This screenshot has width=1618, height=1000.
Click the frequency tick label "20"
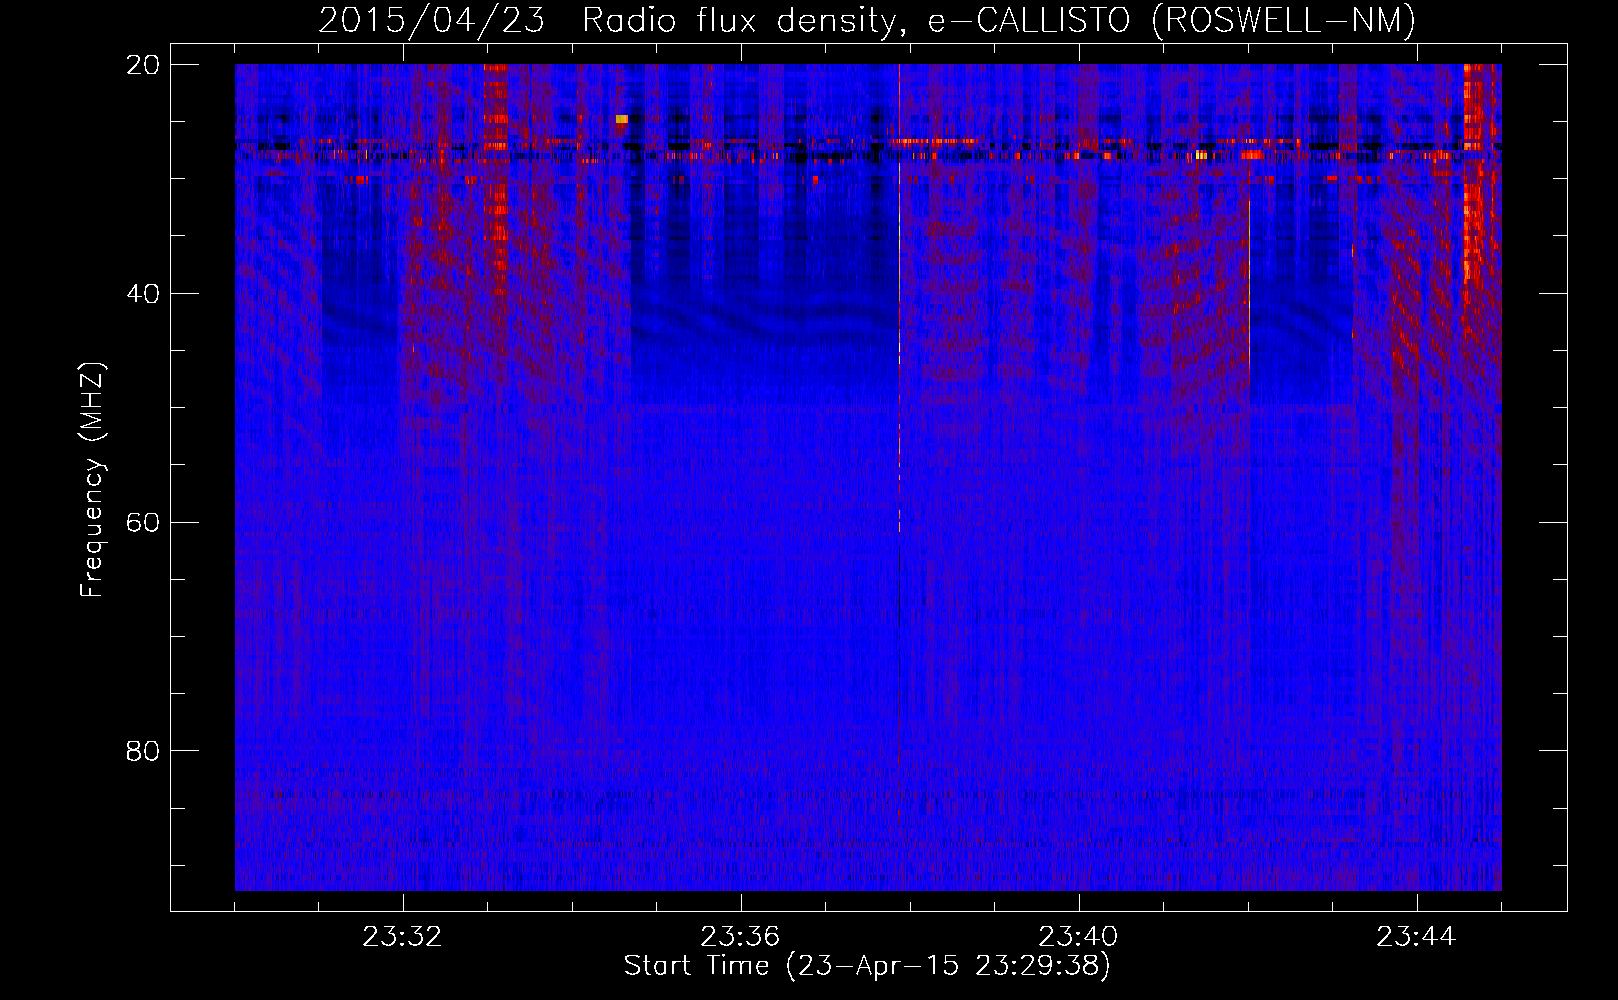(143, 64)
